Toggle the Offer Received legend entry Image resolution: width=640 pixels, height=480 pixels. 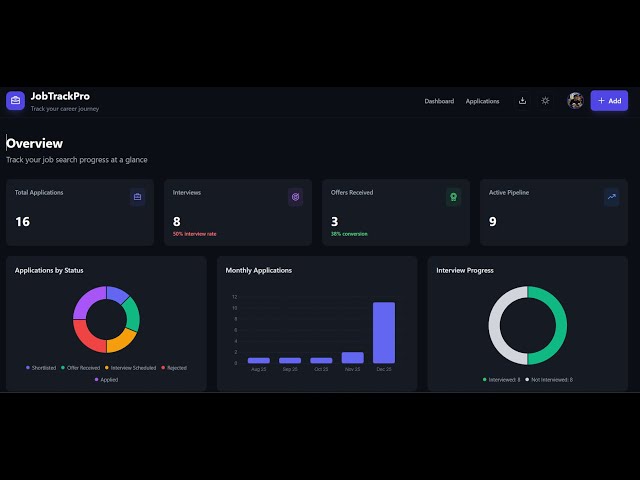tap(80, 368)
